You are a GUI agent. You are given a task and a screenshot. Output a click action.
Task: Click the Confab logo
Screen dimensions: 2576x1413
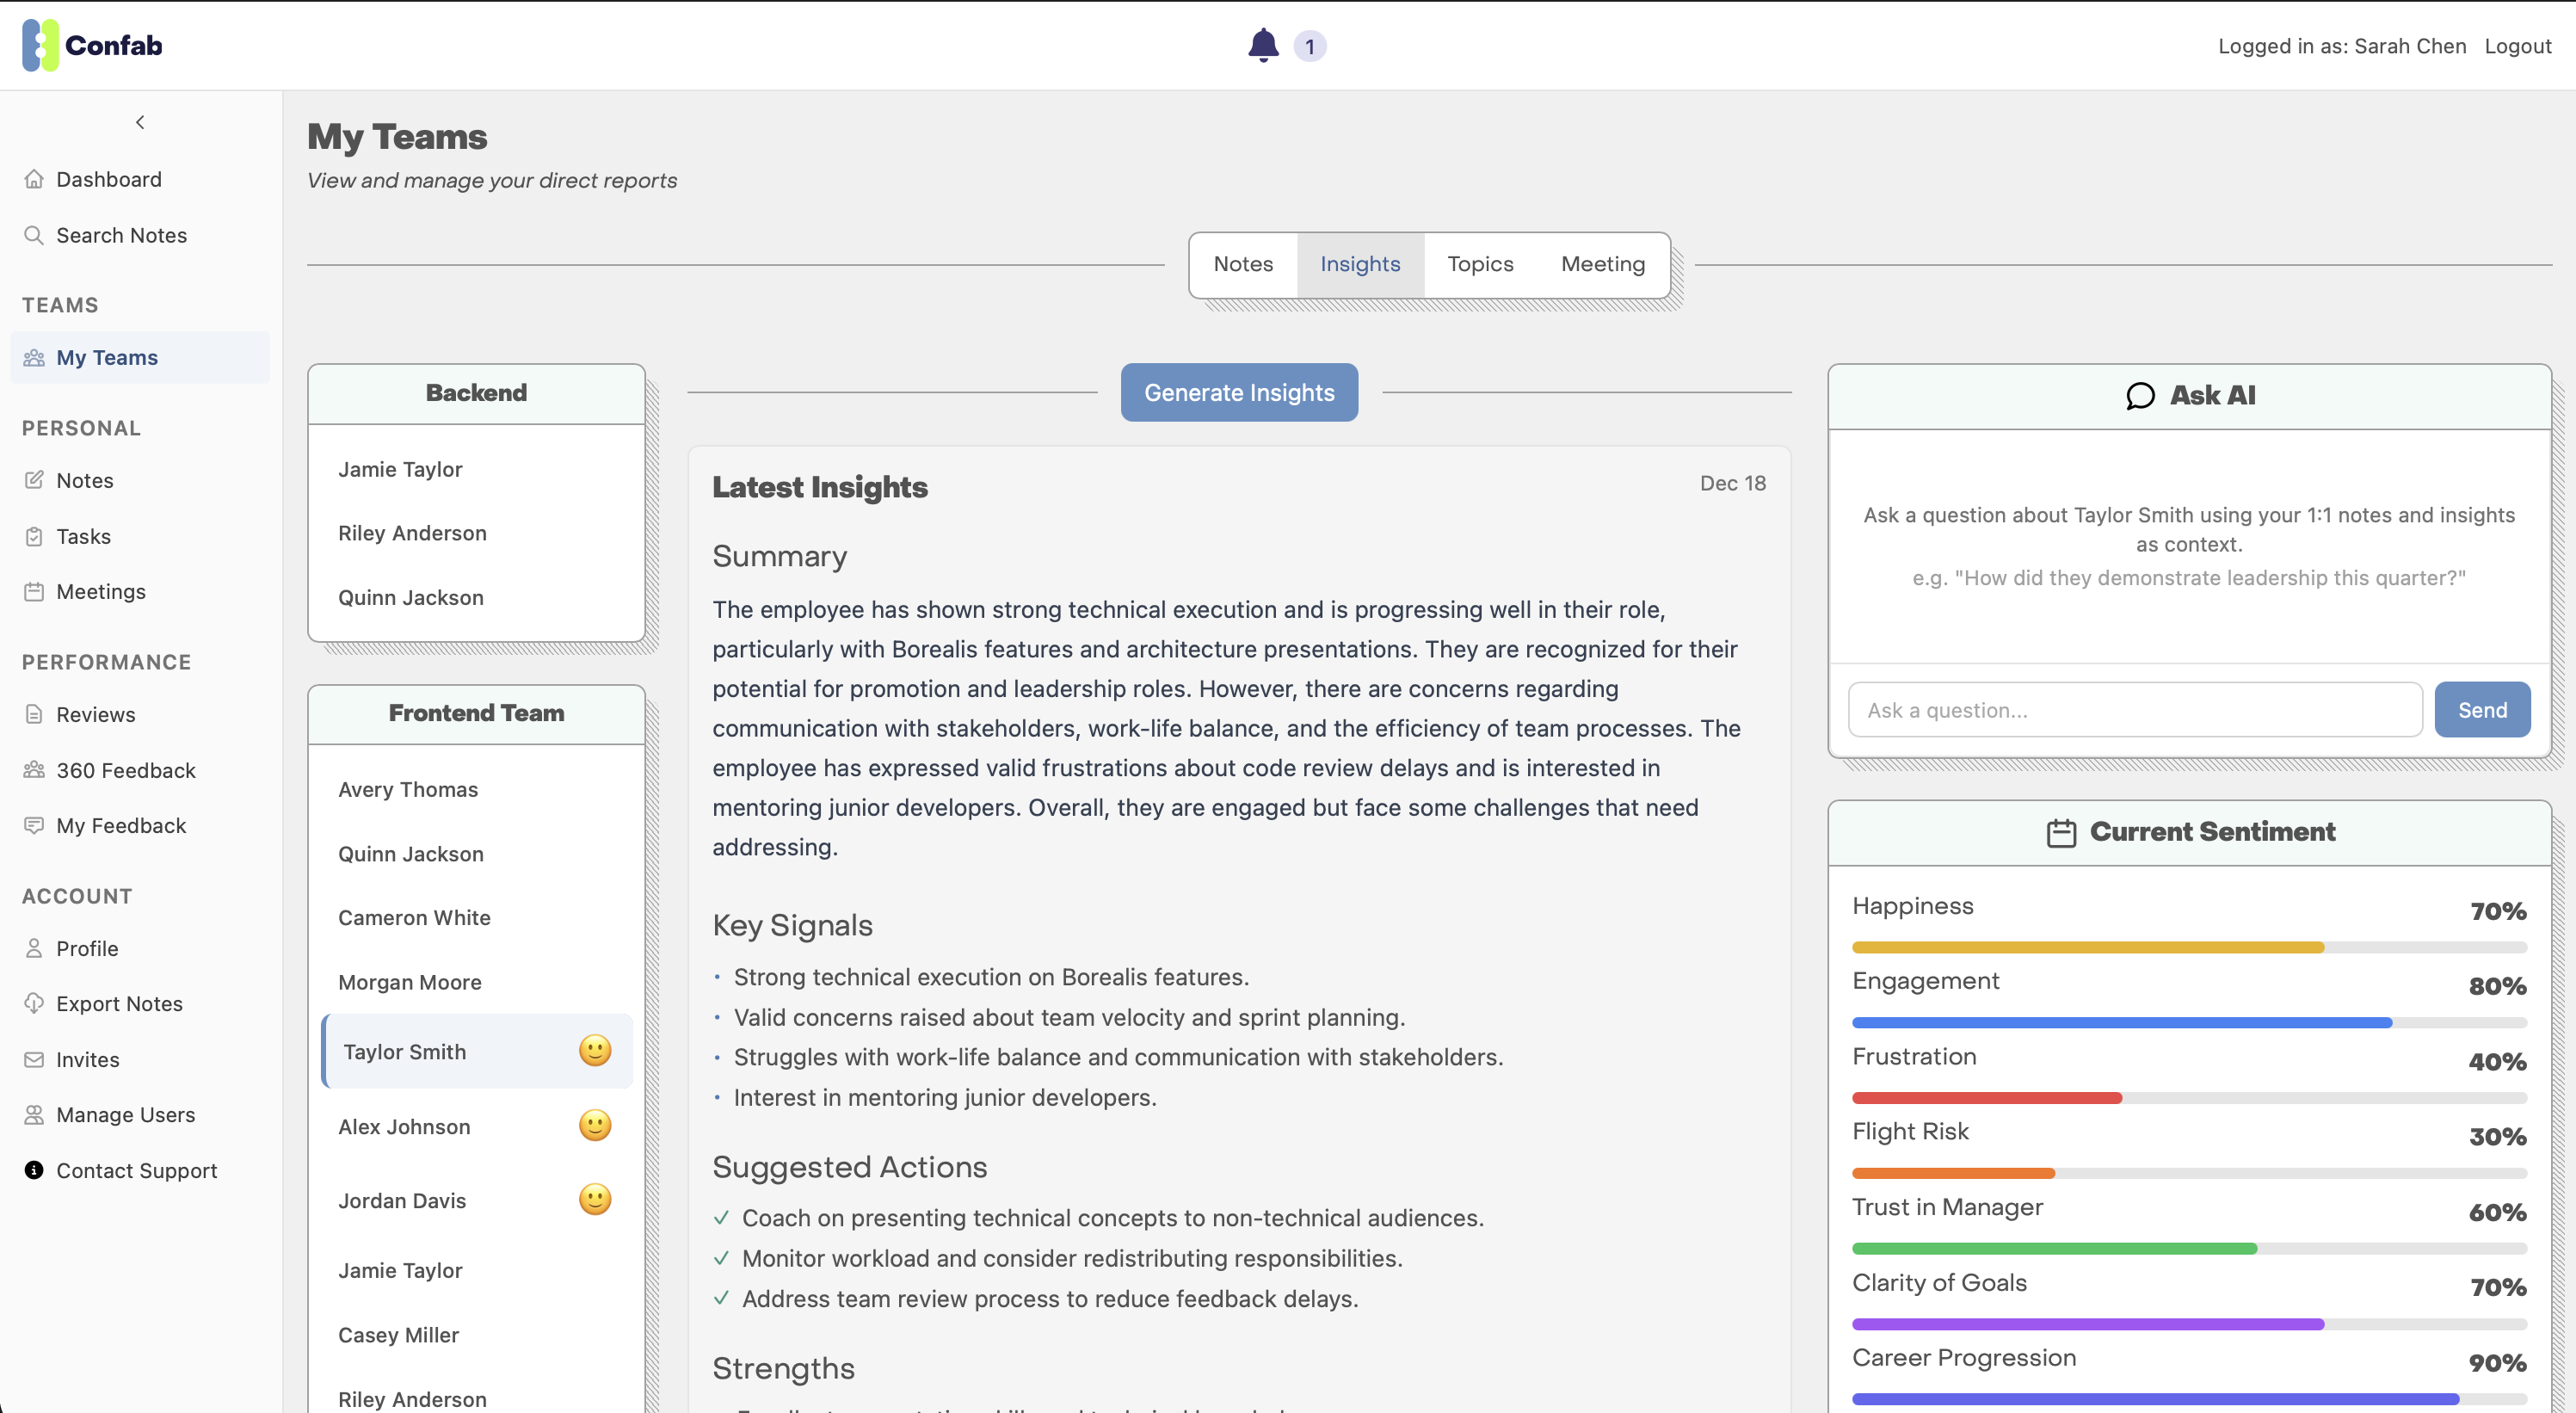pos(92,44)
